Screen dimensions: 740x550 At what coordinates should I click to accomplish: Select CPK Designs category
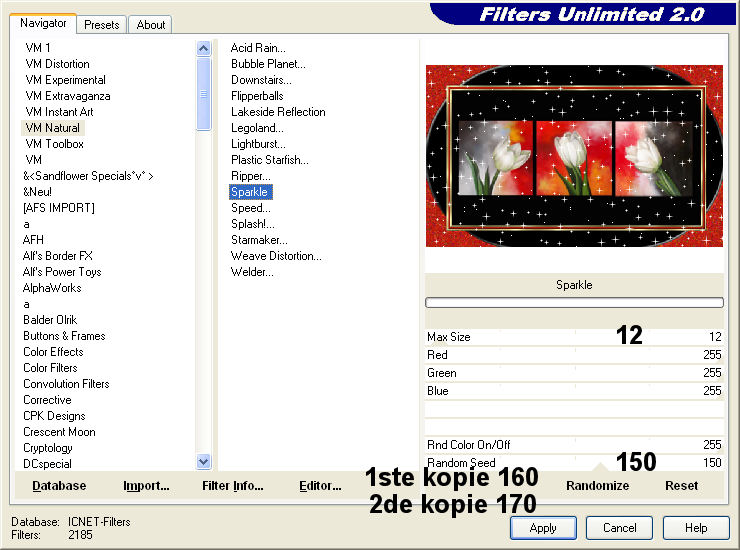(x=54, y=416)
